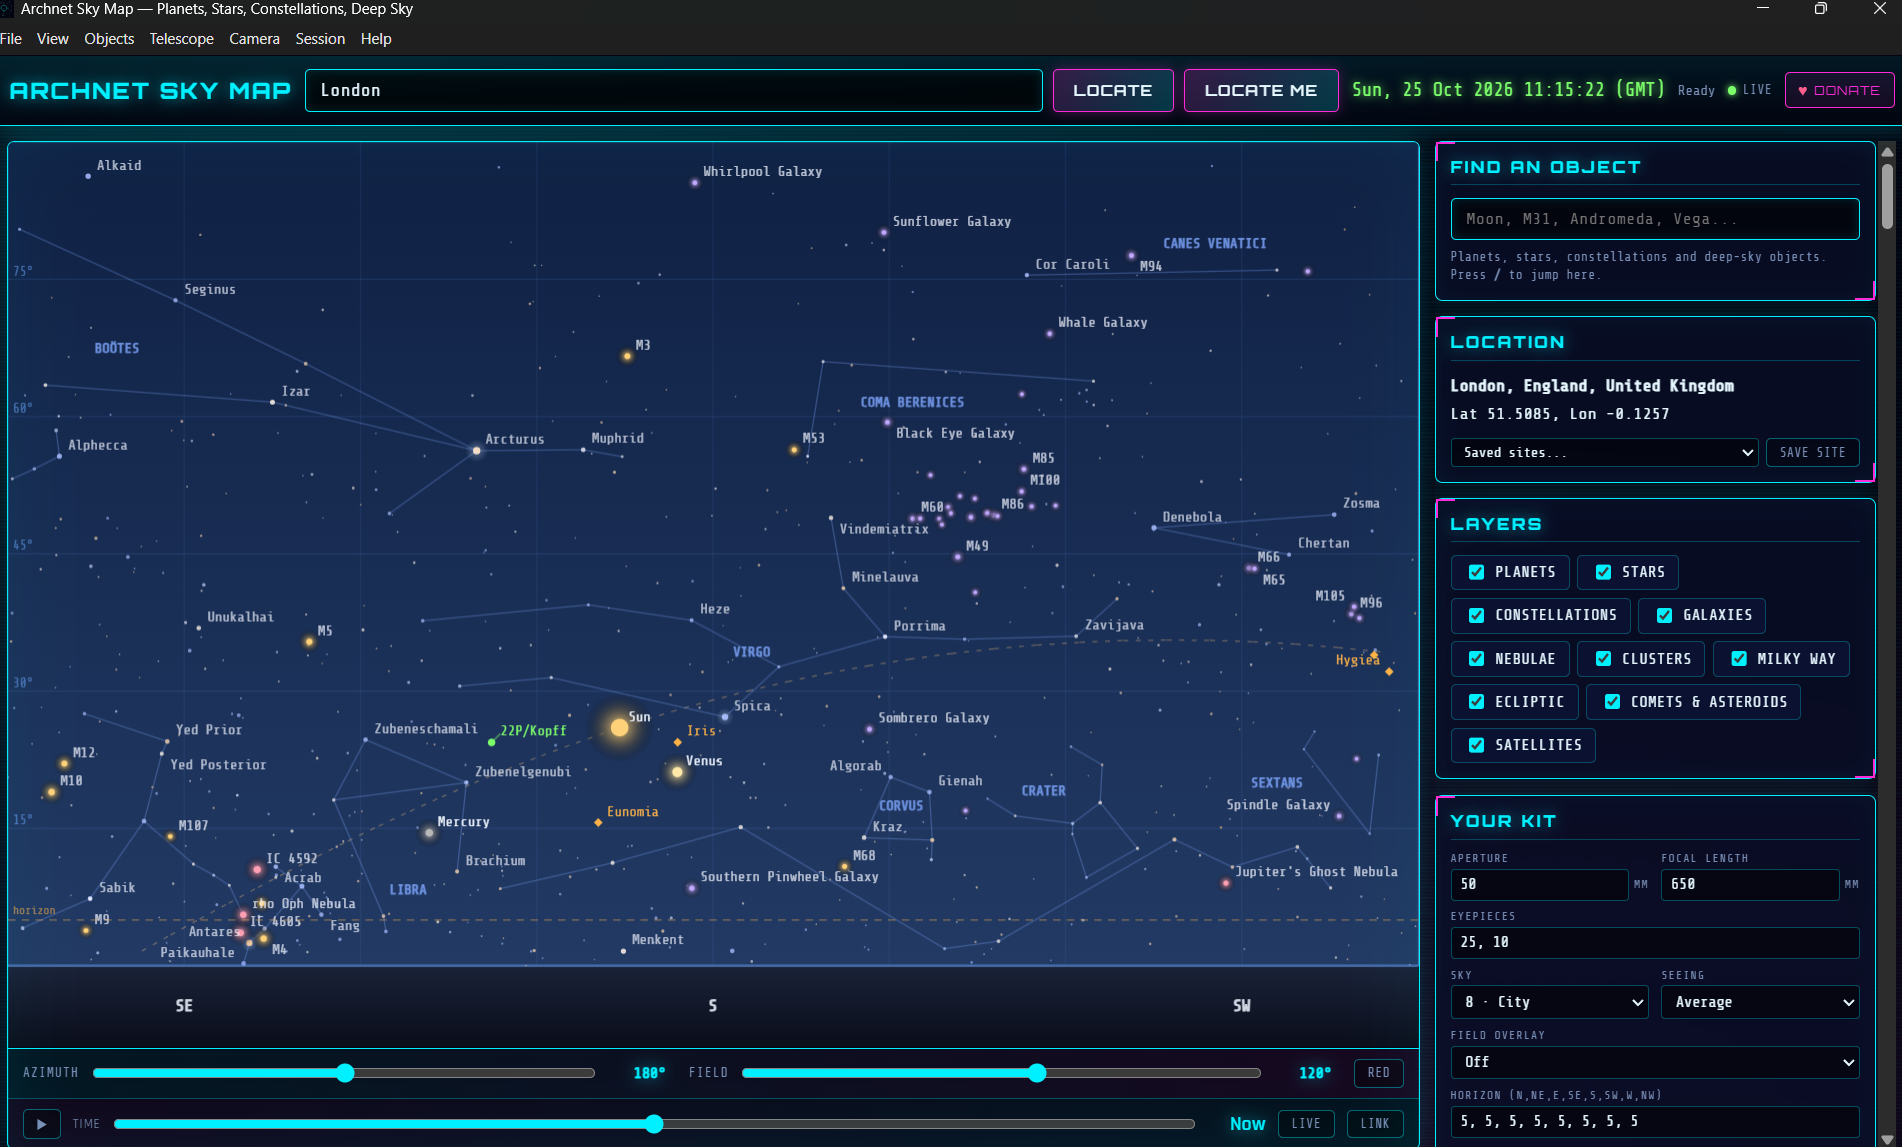Click the M3 cluster marker
This screenshot has height=1147, width=1902.
(x=627, y=356)
